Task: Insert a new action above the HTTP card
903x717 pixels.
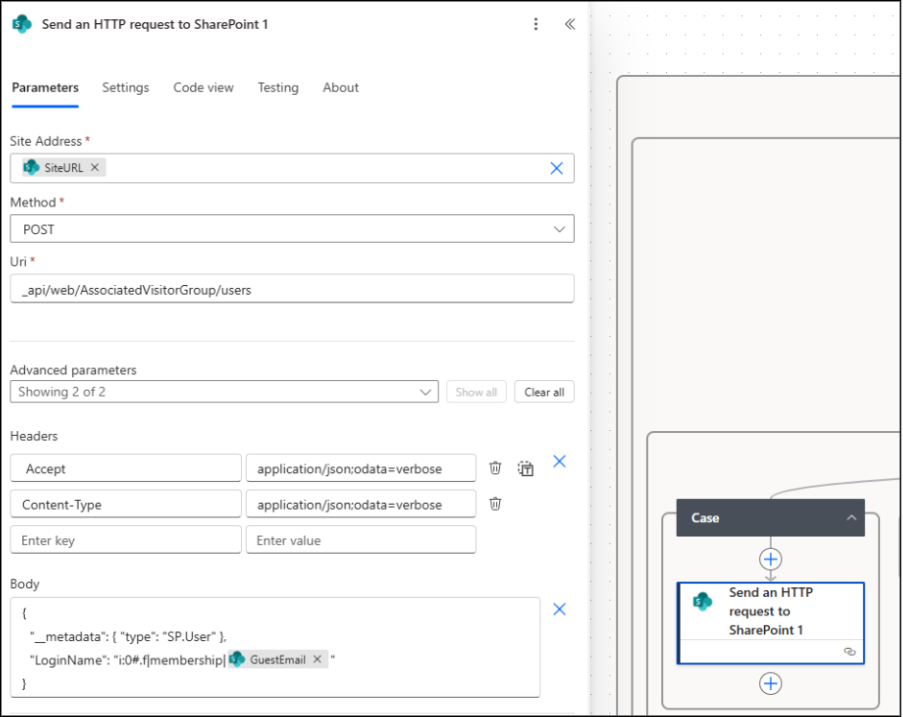Action: pos(770,559)
